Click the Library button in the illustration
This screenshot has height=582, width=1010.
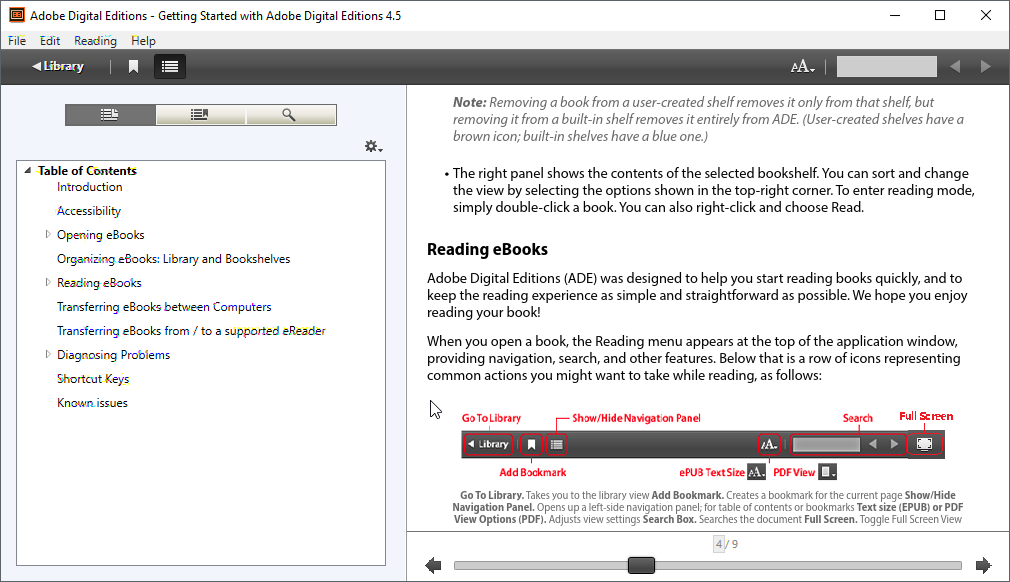click(x=489, y=444)
